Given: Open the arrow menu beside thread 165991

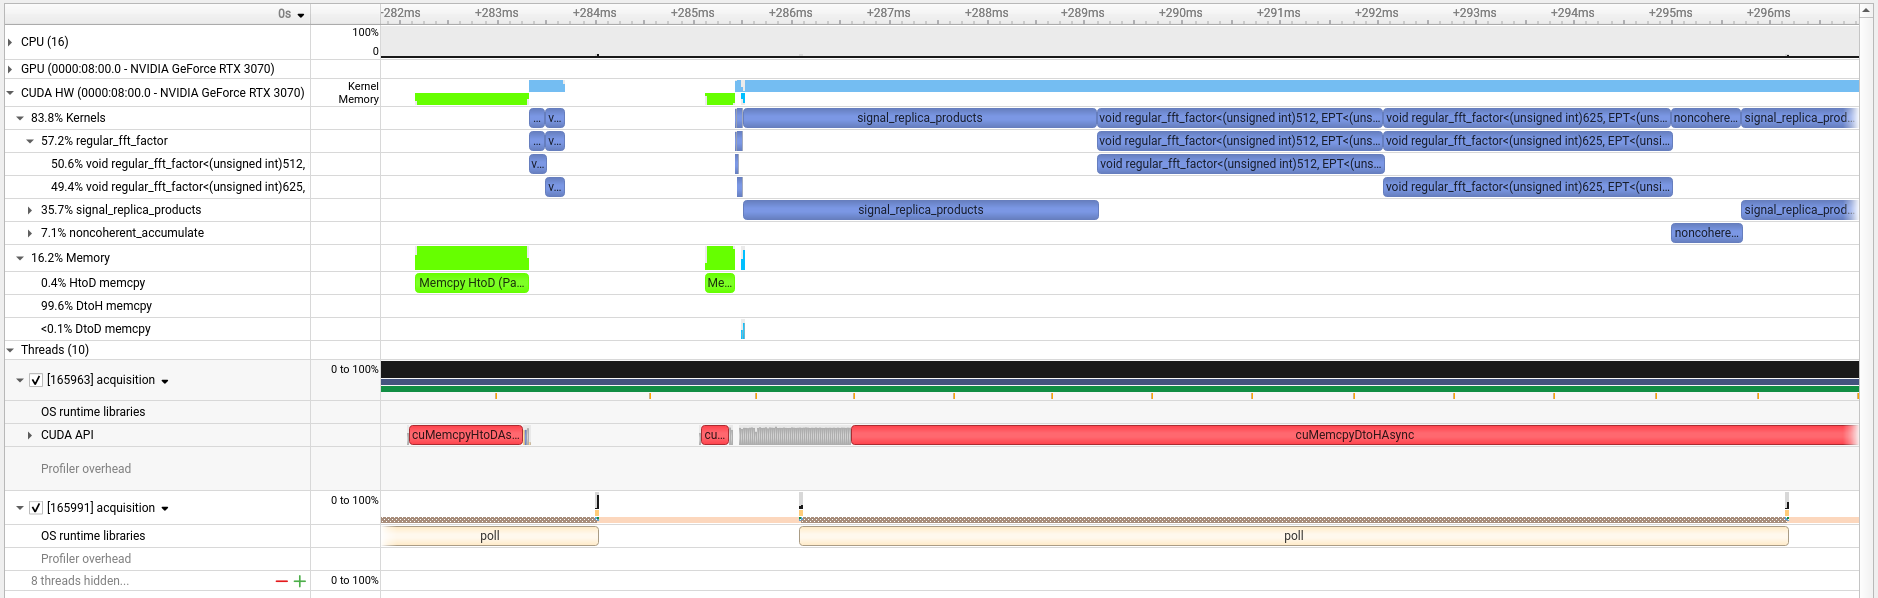Looking at the screenshot, I should click(165, 509).
